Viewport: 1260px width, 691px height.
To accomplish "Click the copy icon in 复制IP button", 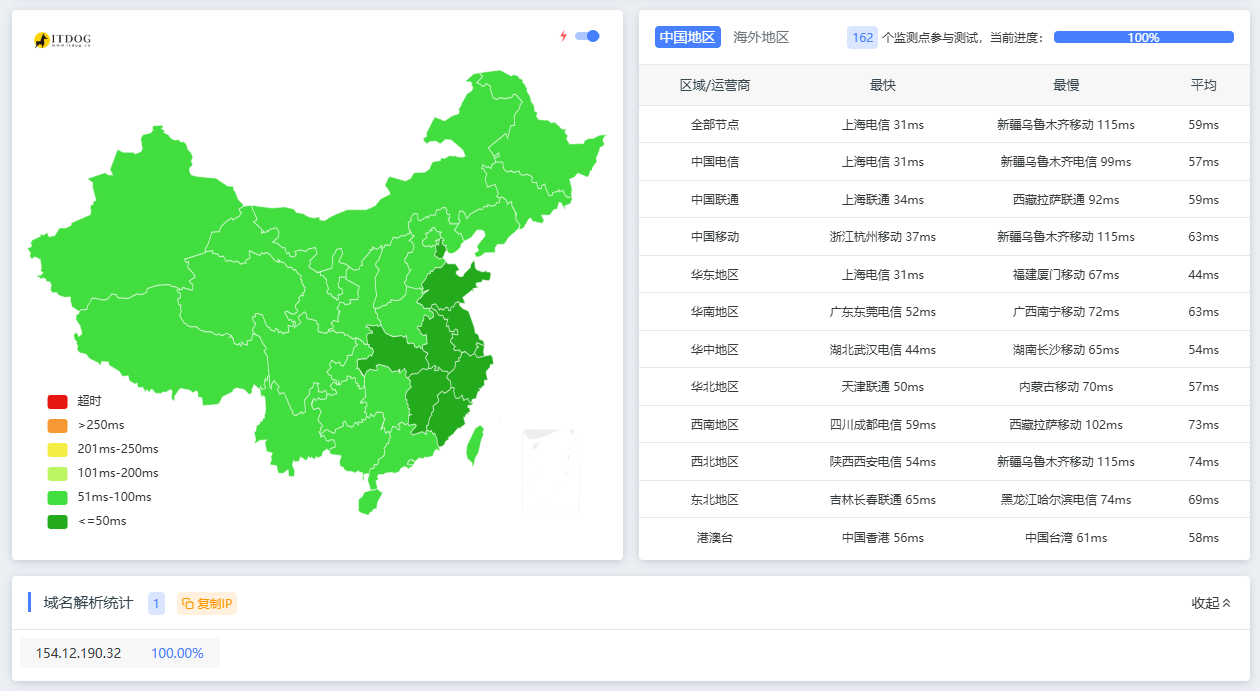I will click(x=187, y=604).
